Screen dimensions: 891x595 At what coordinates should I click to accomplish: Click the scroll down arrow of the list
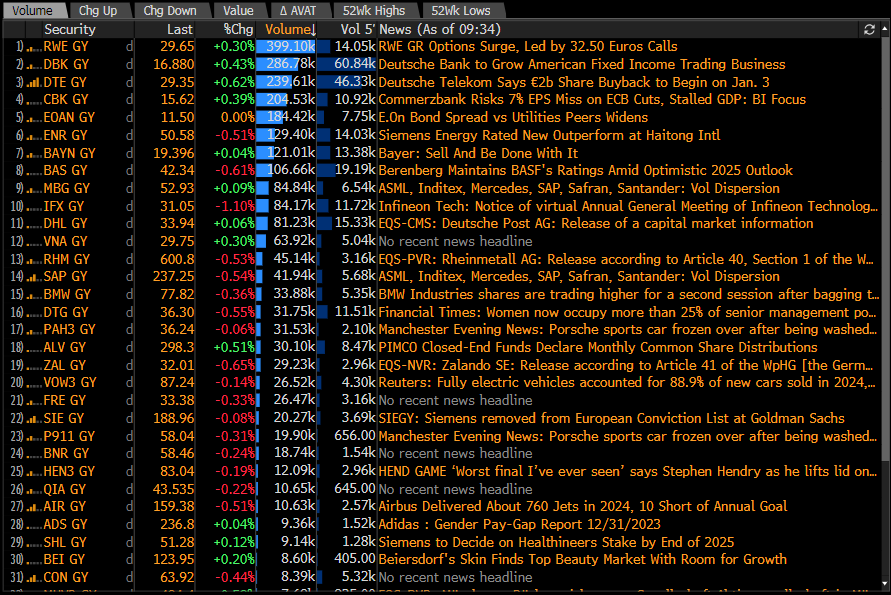click(x=885, y=584)
